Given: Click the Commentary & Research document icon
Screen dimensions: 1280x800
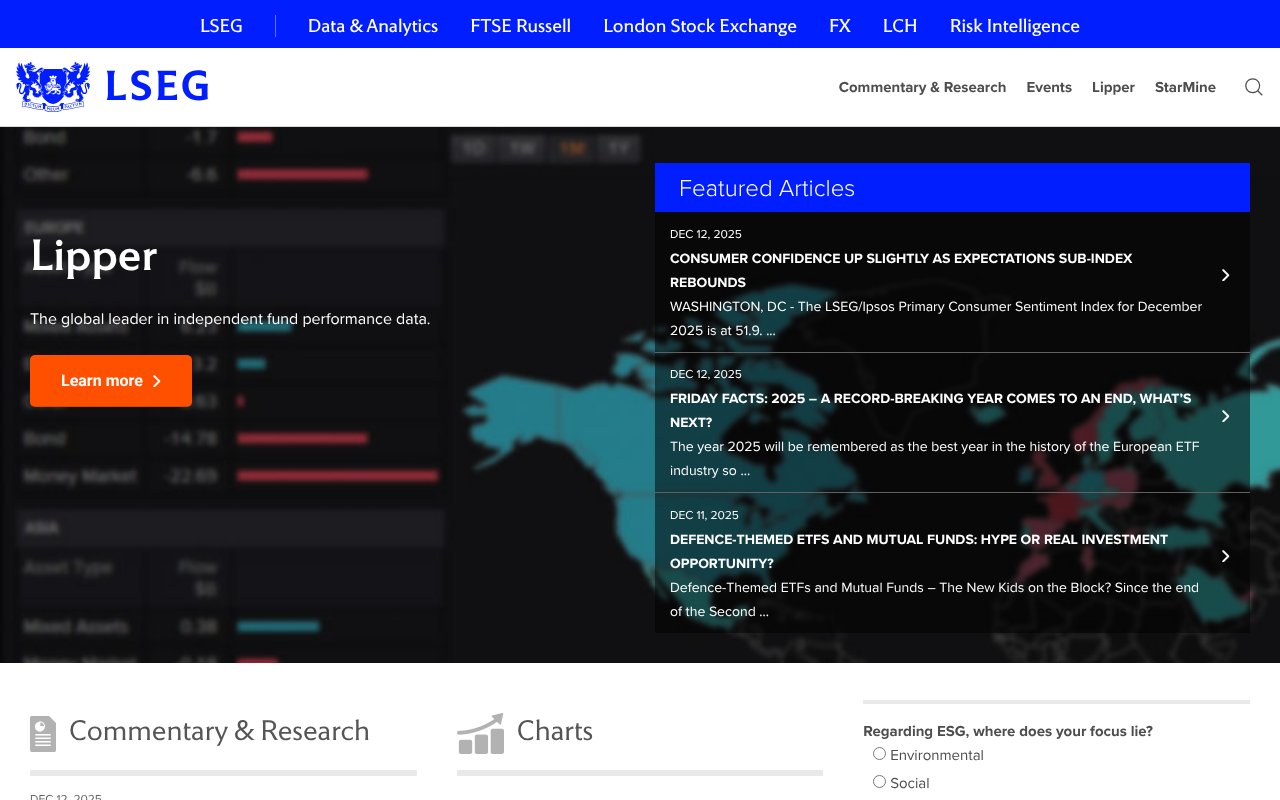Looking at the screenshot, I should click(42, 733).
